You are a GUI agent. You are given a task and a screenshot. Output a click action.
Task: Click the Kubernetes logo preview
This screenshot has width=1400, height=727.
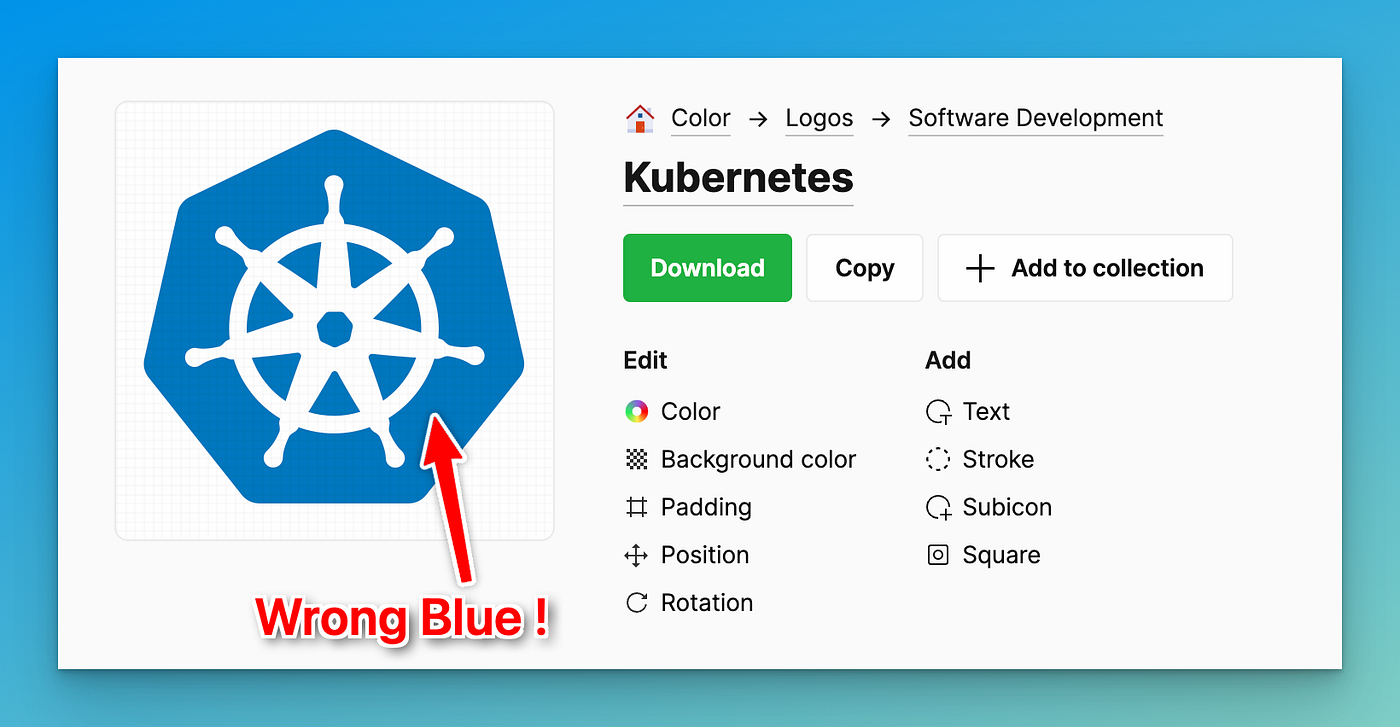click(334, 320)
